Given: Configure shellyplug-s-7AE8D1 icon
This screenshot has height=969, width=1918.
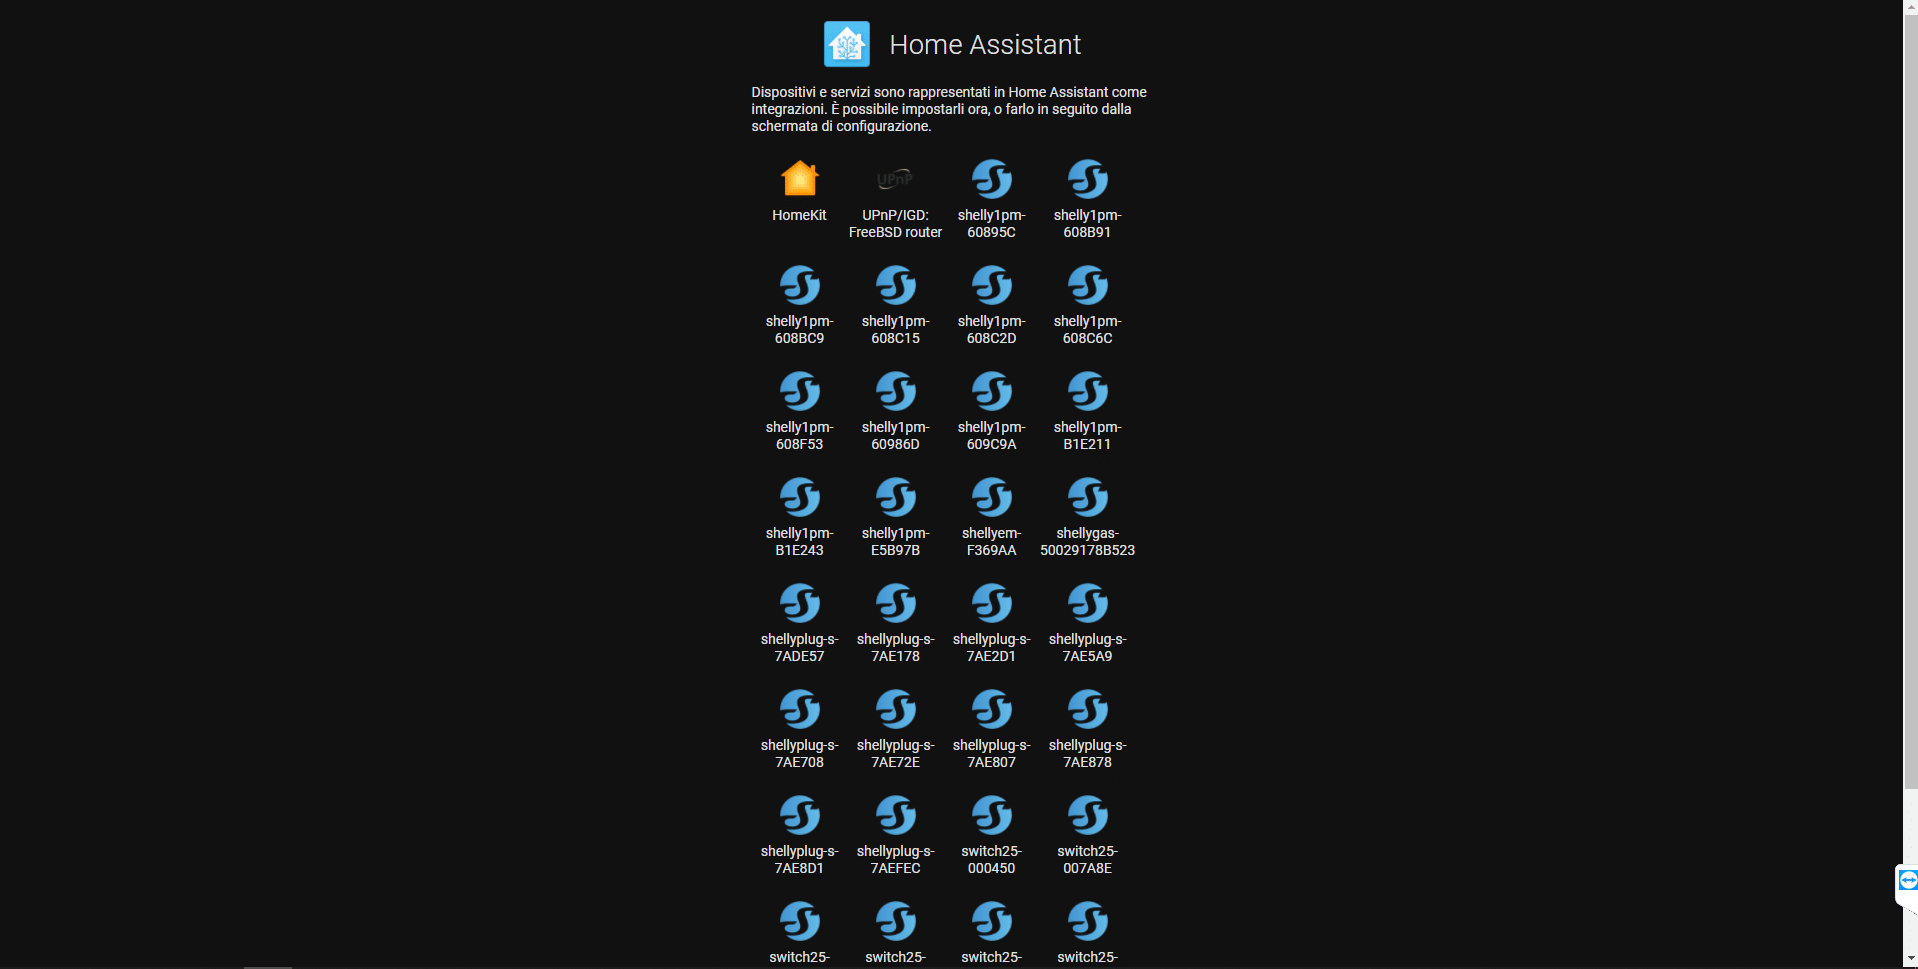Looking at the screenshot, I should click(799, 815).
